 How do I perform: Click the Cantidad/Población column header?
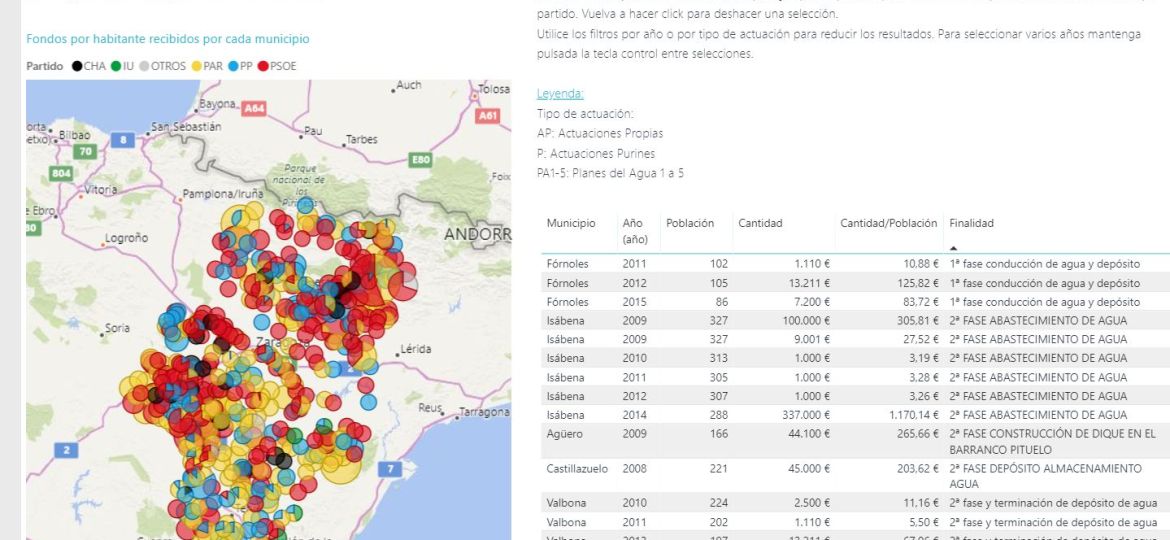[888, 223]
